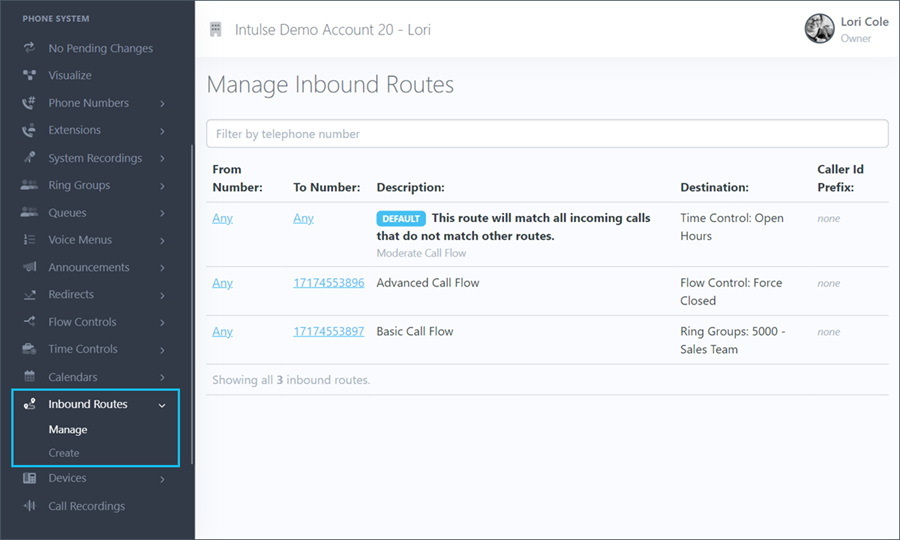Select Create under Inbound Routes
This screenshot has height=540, width=900.
pos(64,453)
